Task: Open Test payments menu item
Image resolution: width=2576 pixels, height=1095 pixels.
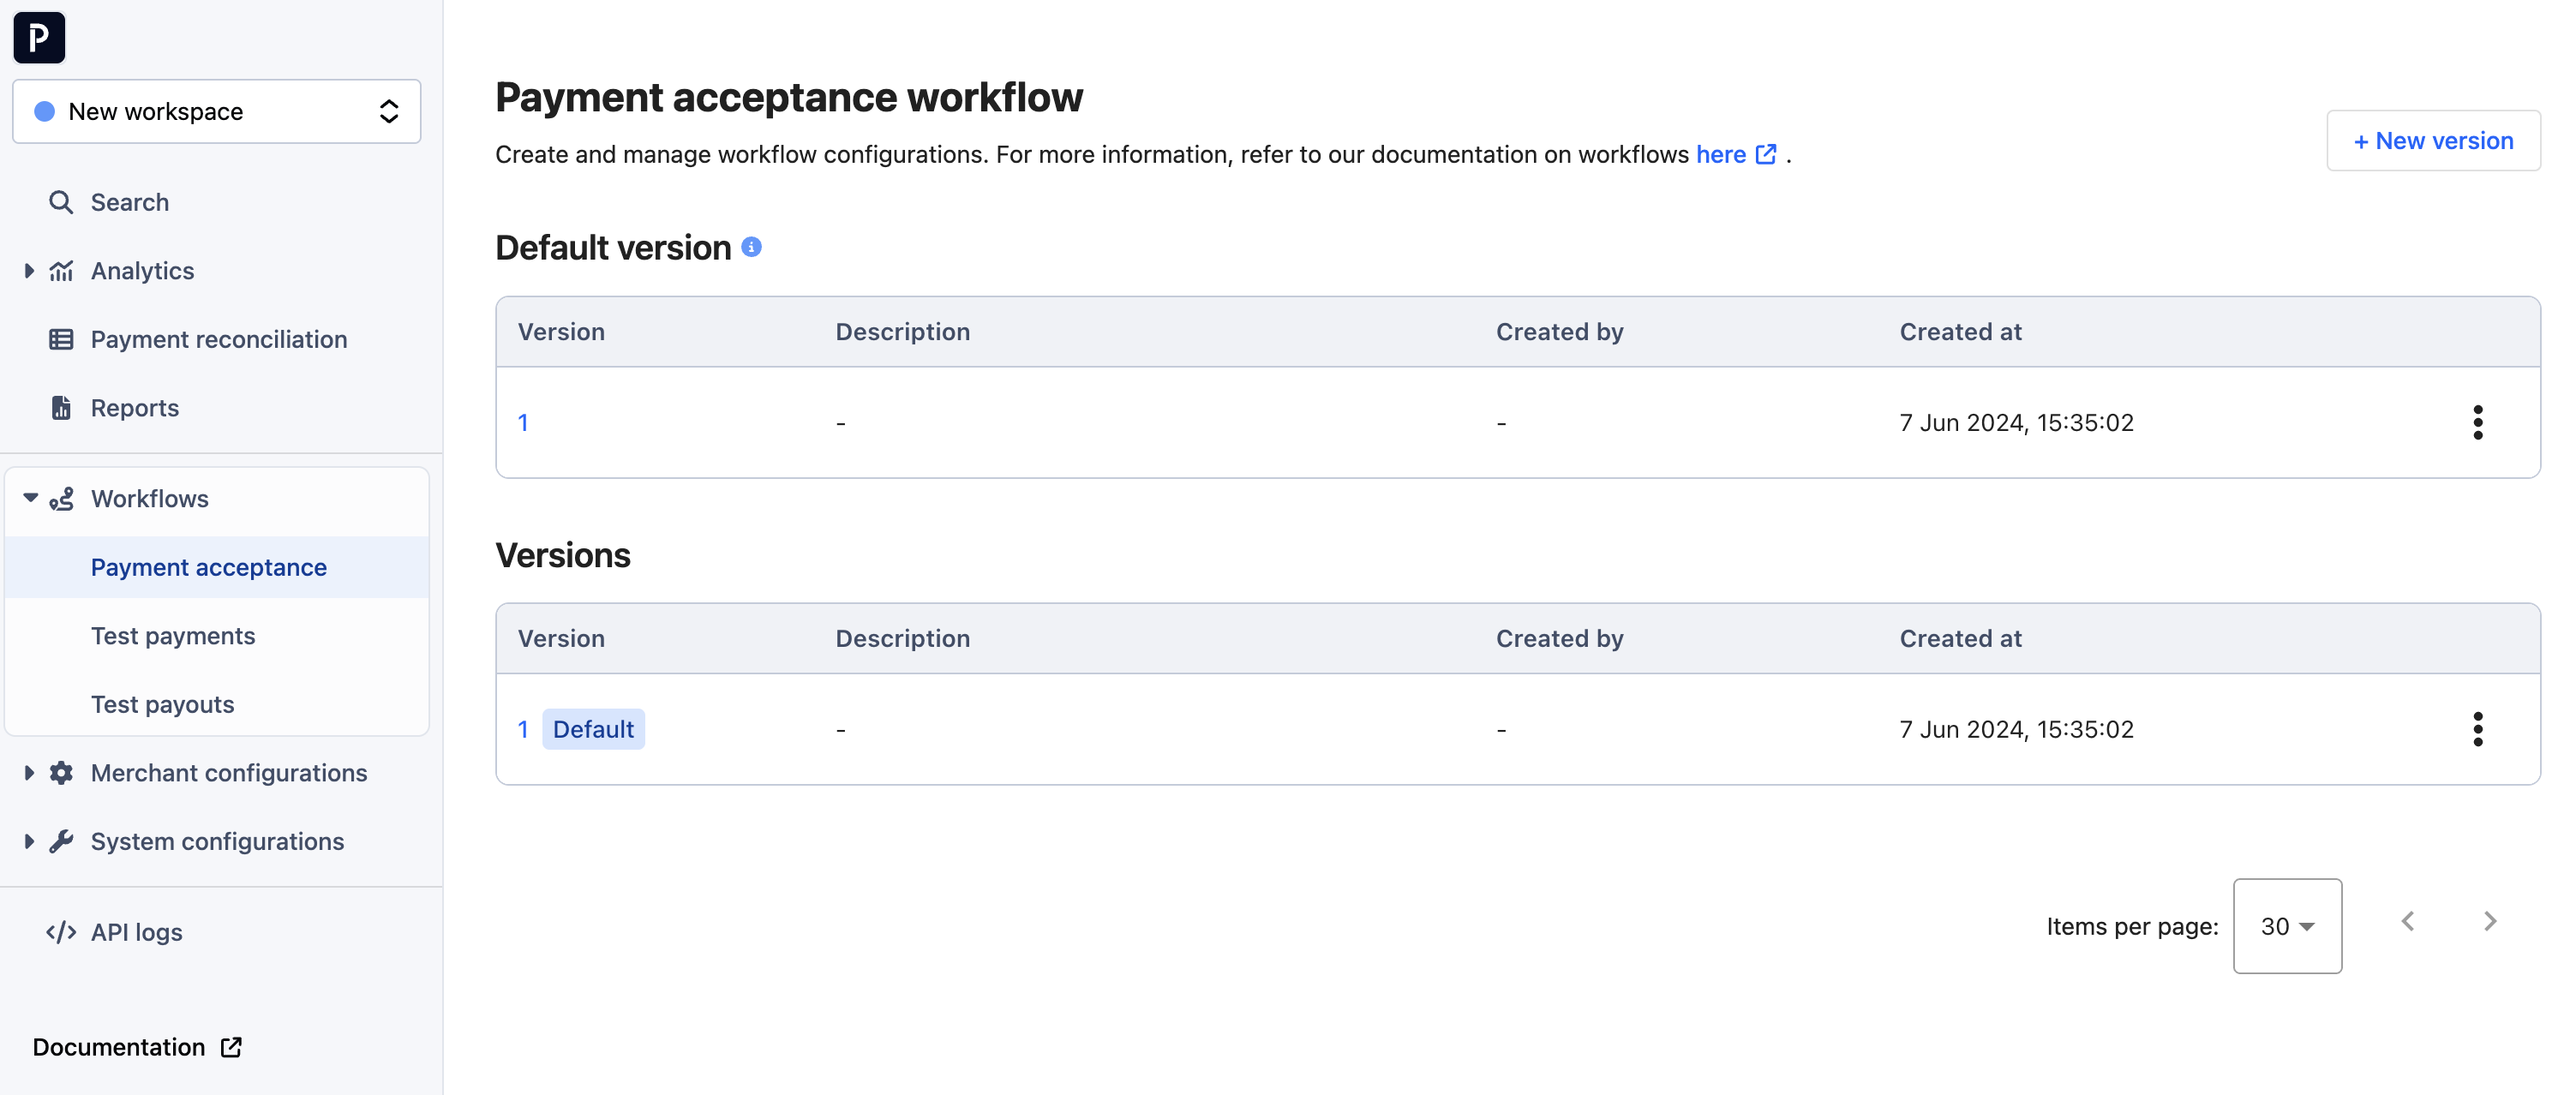Action: click(173, 636)
